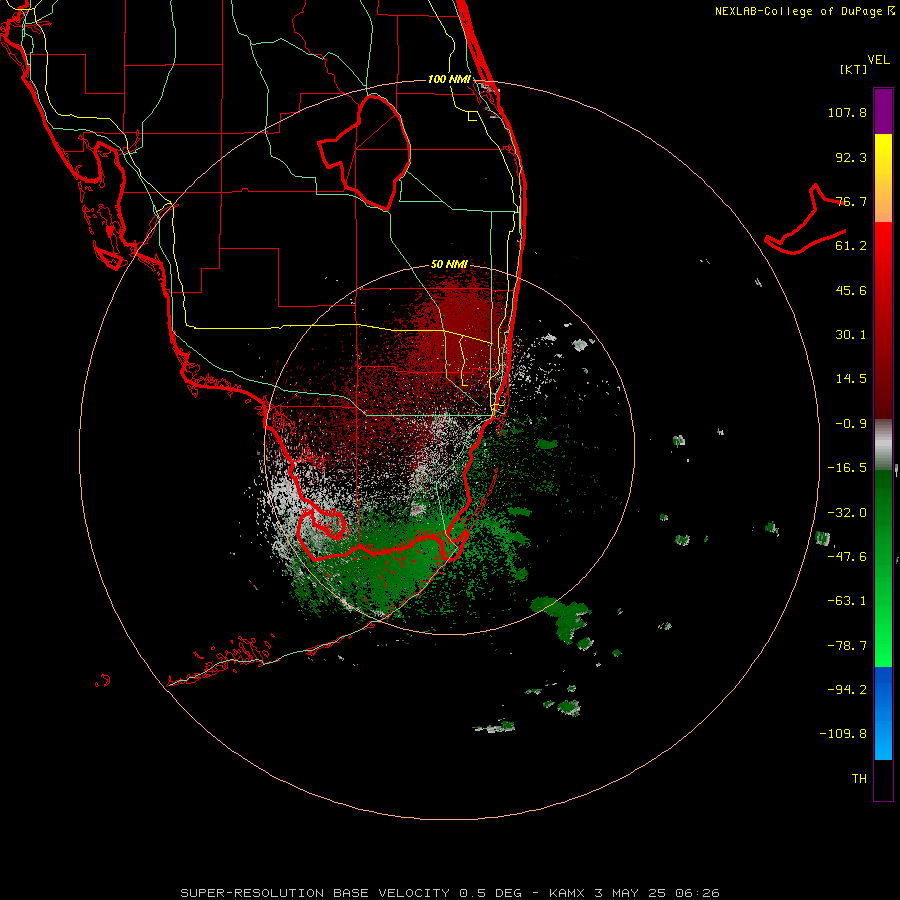Click the TH legend label
Image resolution: width=900 pixels, height=900 pixels.
coord(859,779)
